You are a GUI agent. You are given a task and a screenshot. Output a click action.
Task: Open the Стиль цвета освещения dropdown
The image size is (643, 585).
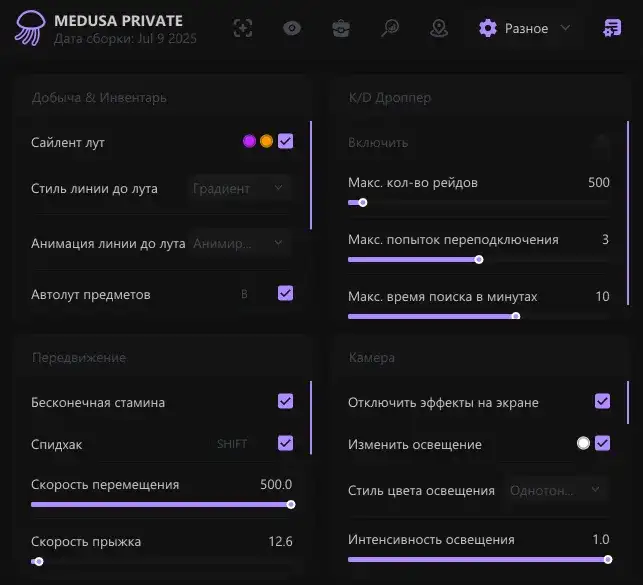pyautogui.click(x=555, y=490)
